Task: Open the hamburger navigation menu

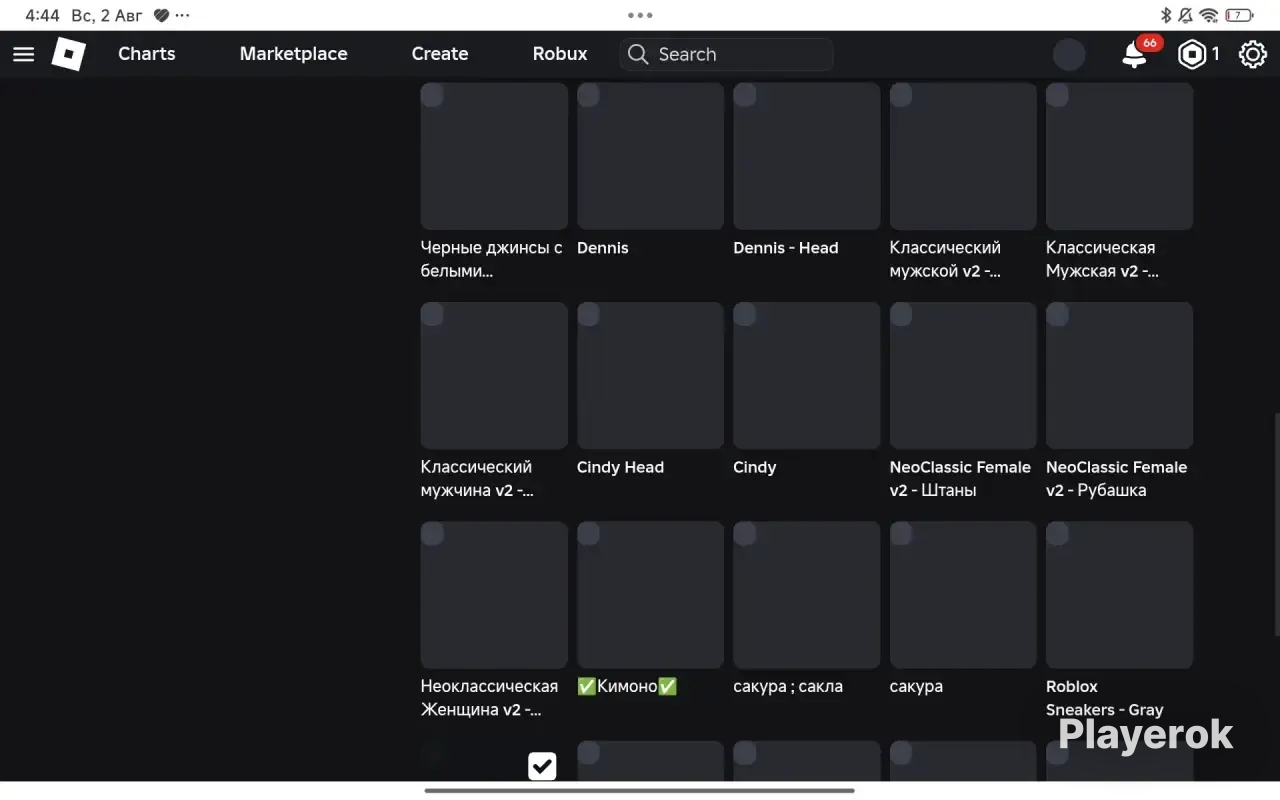Action: pos(23,54)
